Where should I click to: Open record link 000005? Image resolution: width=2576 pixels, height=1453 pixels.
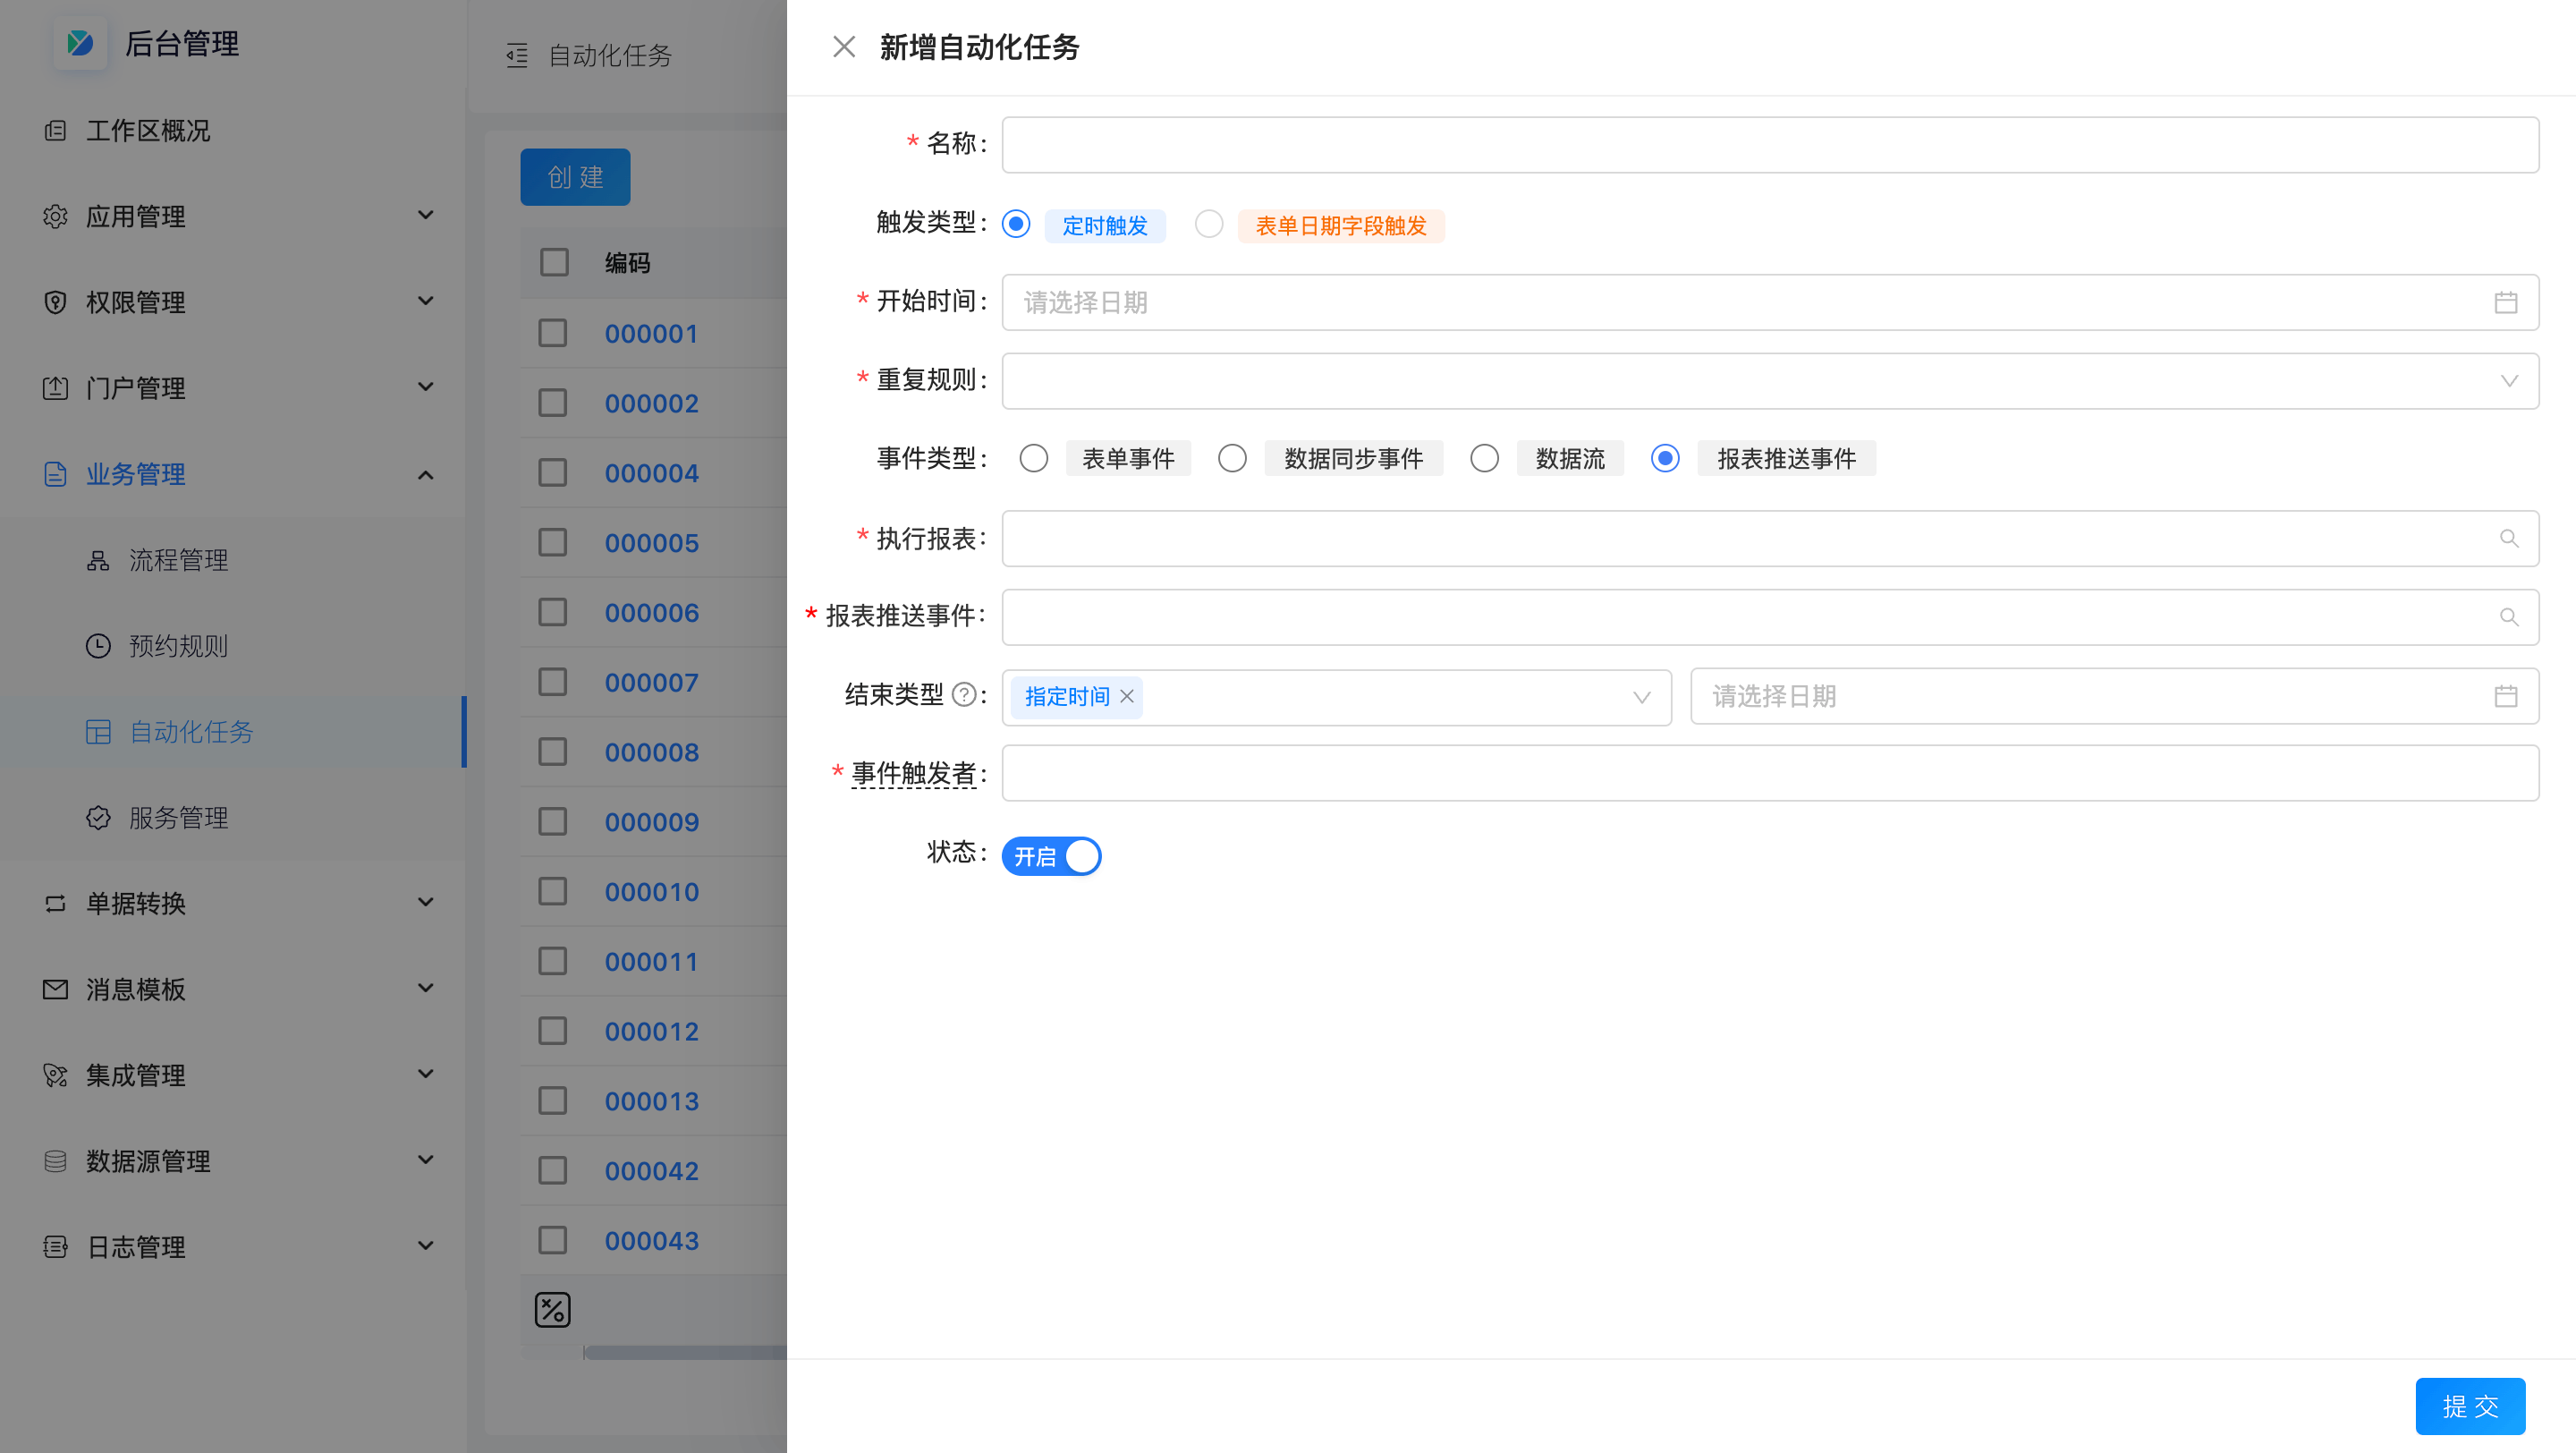(651, 543)
